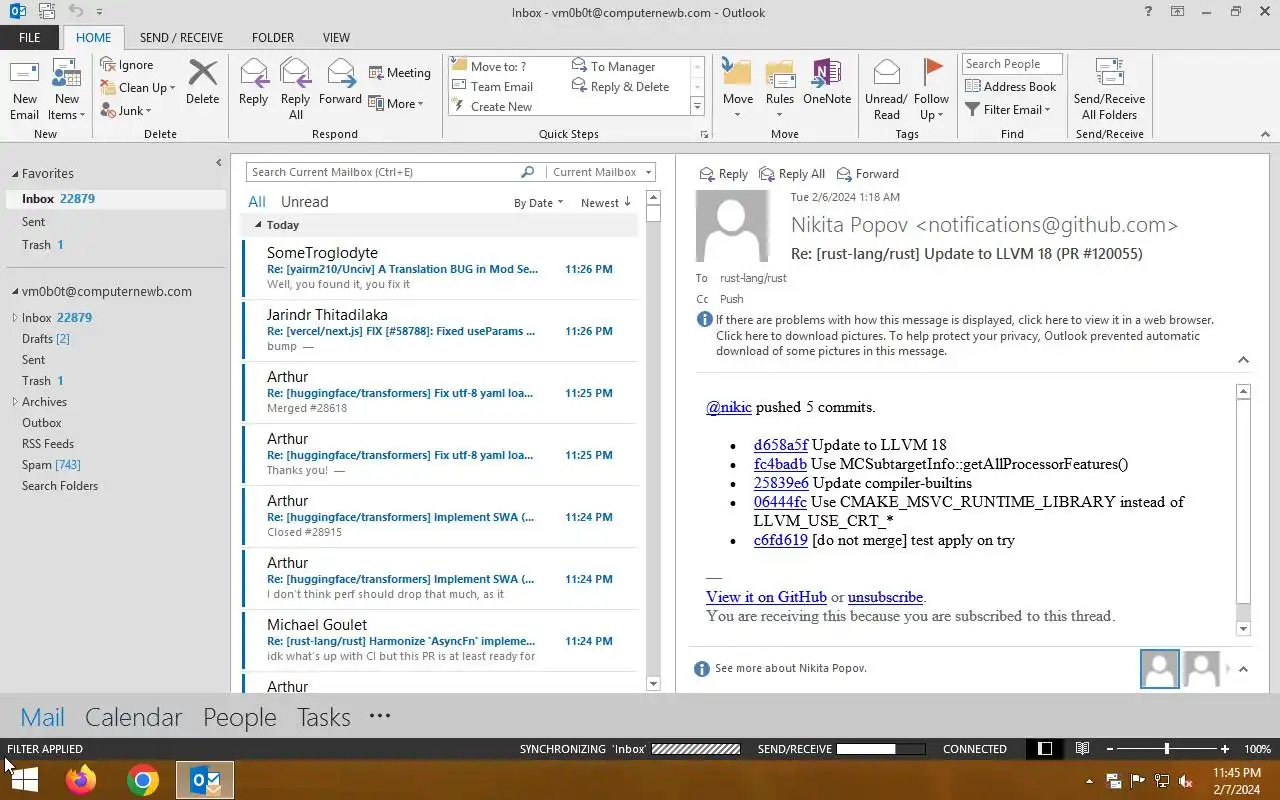This screenshot has width=1280, height=800.
Task: Click the Ignore conversation button
Action: click(127, 65)
